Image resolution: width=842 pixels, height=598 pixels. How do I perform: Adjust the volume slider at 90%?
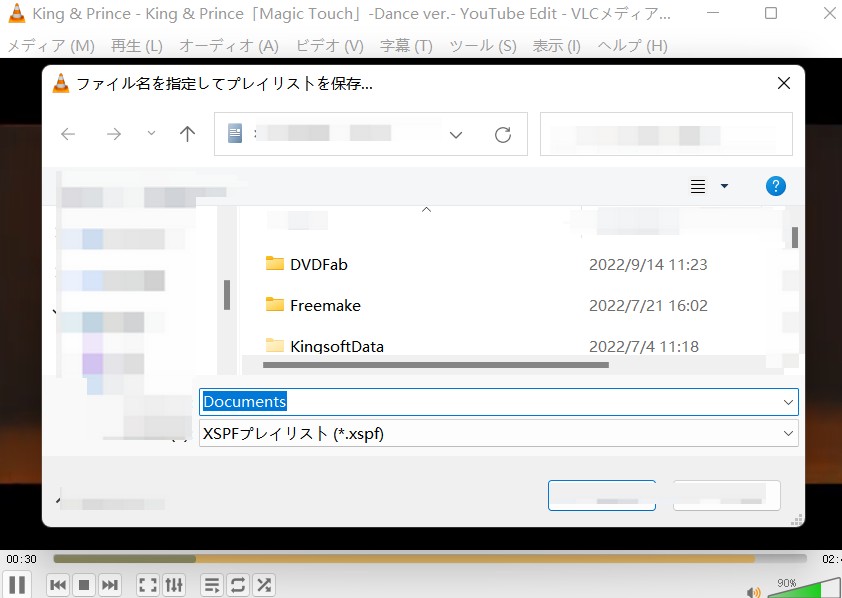802,589
